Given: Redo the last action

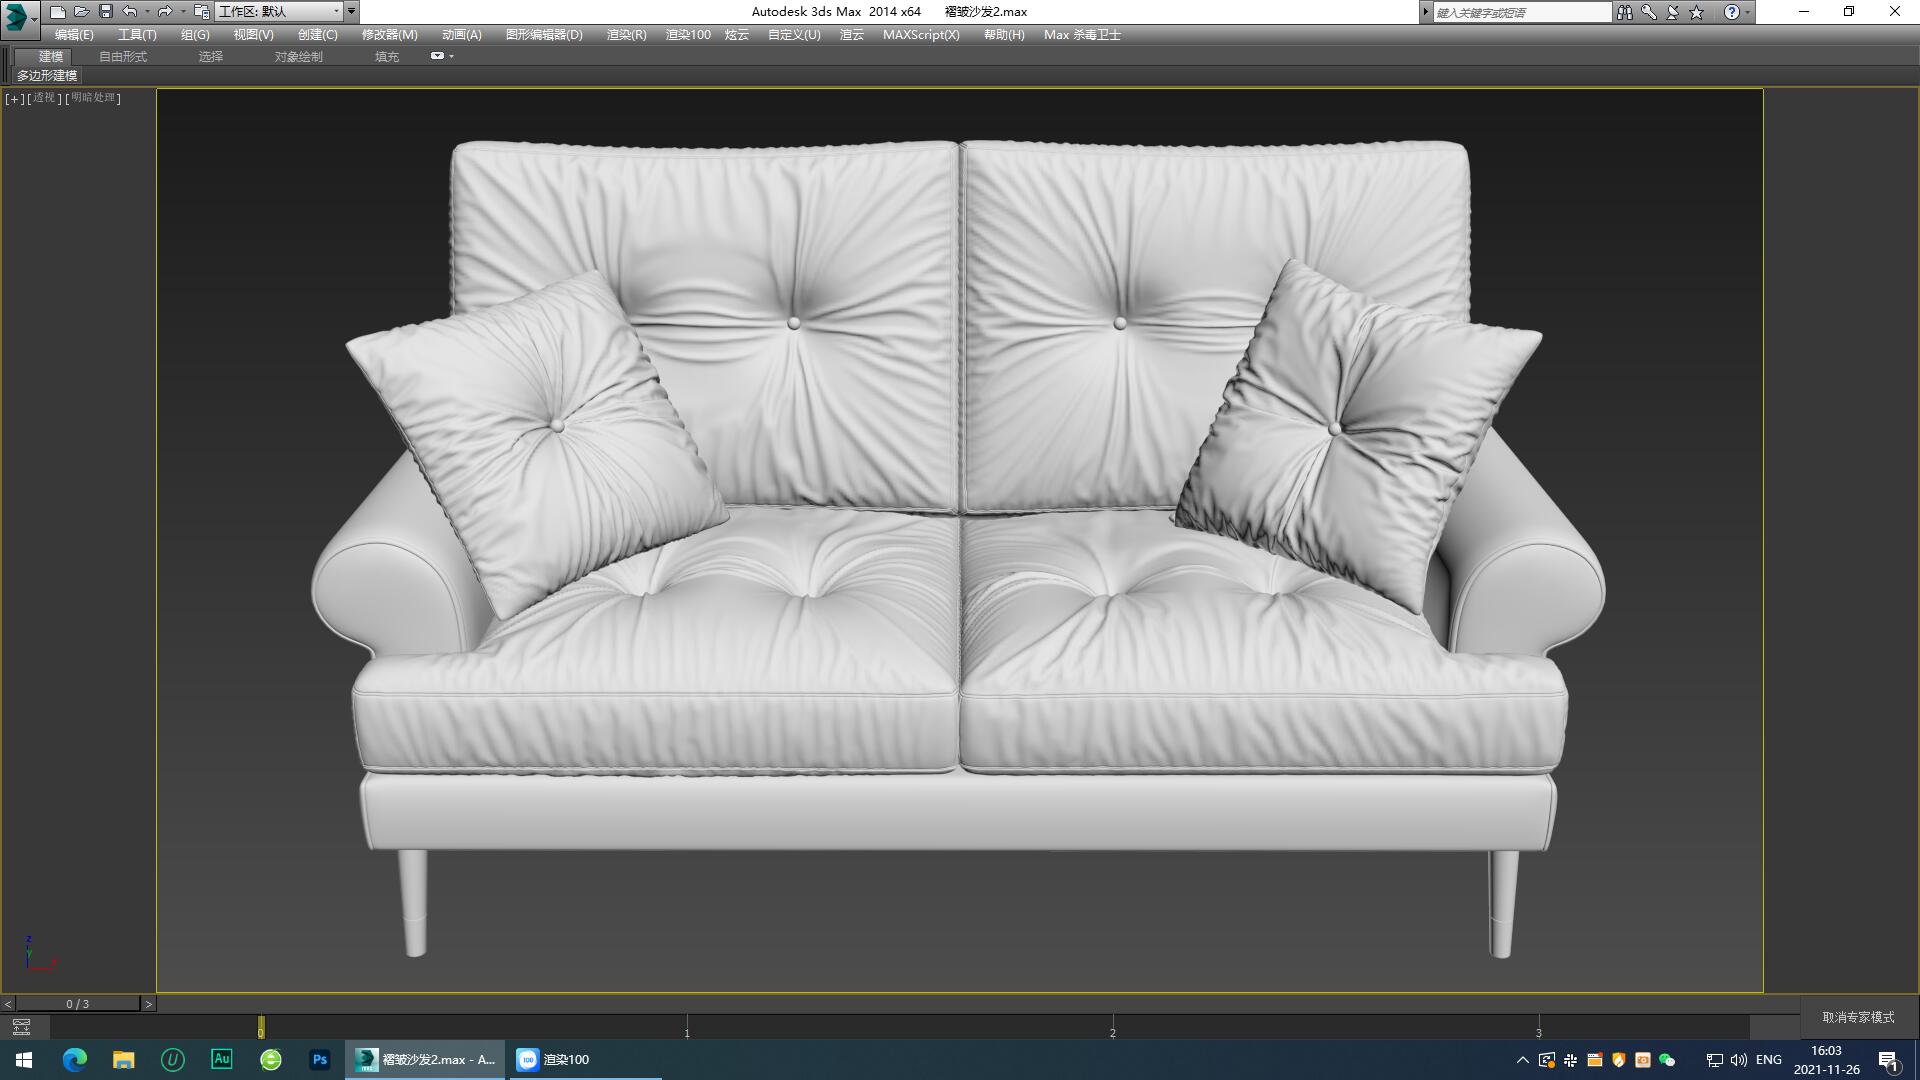Looking at the screenshot, I should 163,11.
